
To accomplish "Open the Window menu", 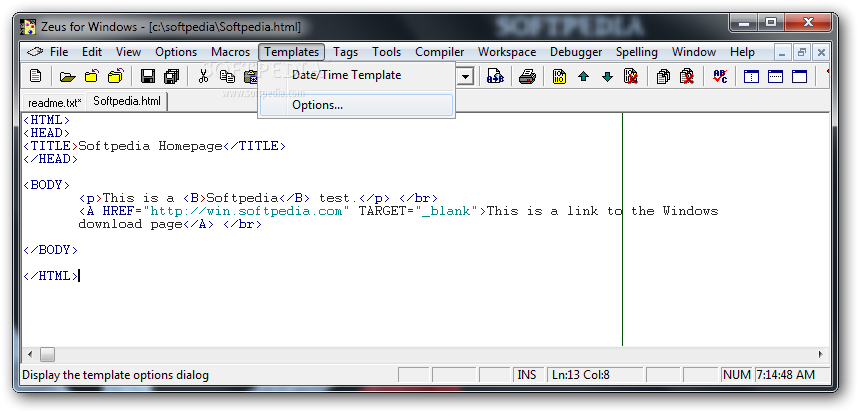I will (694, 52).
